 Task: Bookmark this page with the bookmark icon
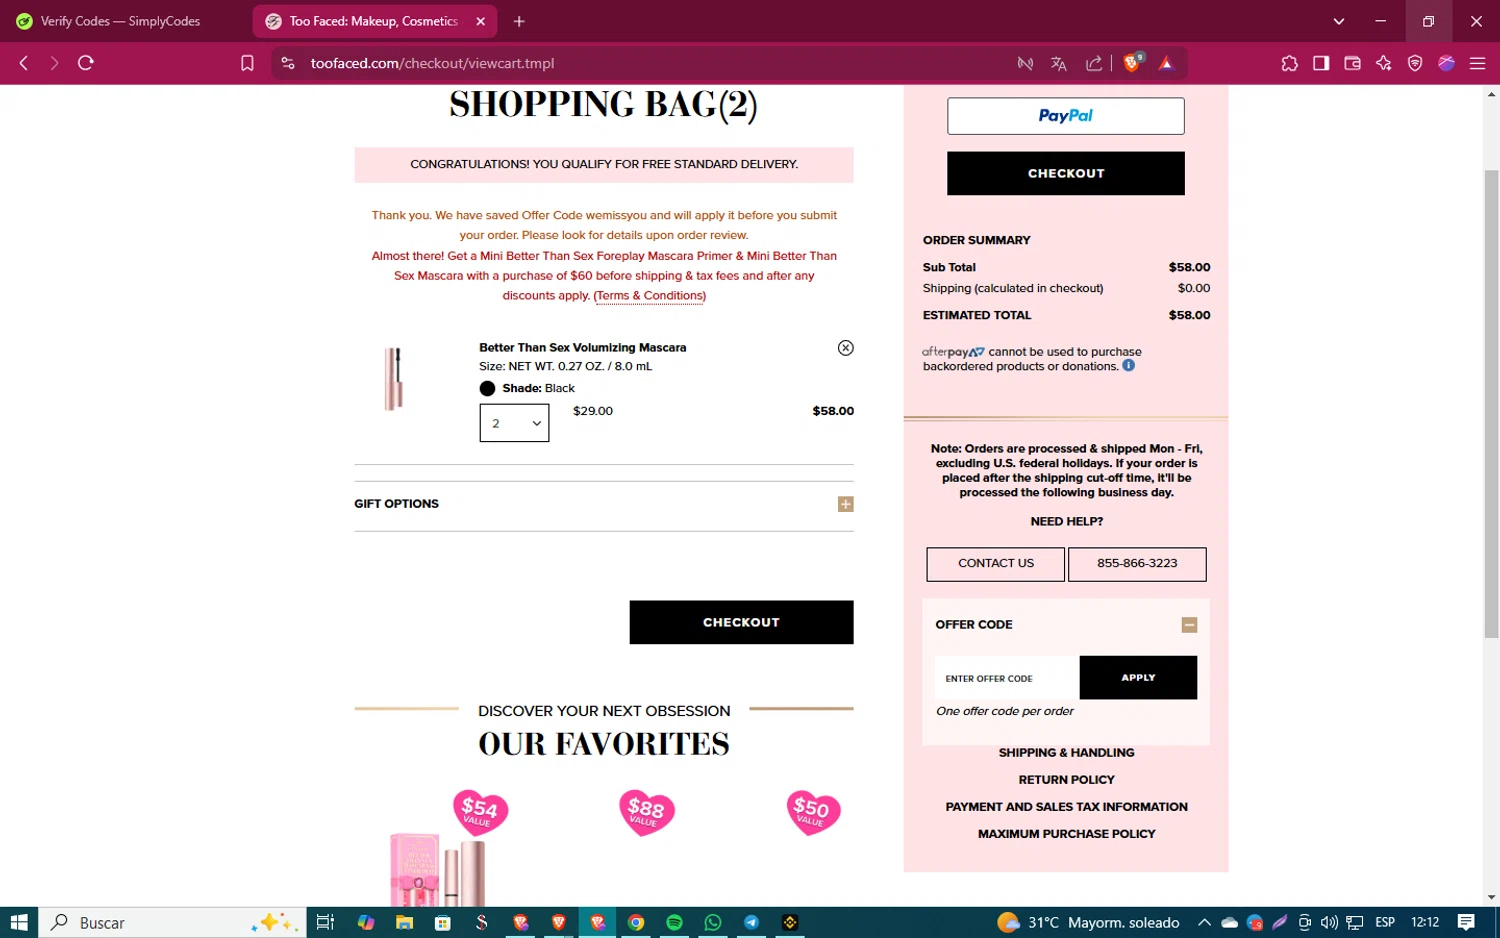click(247, 63)
